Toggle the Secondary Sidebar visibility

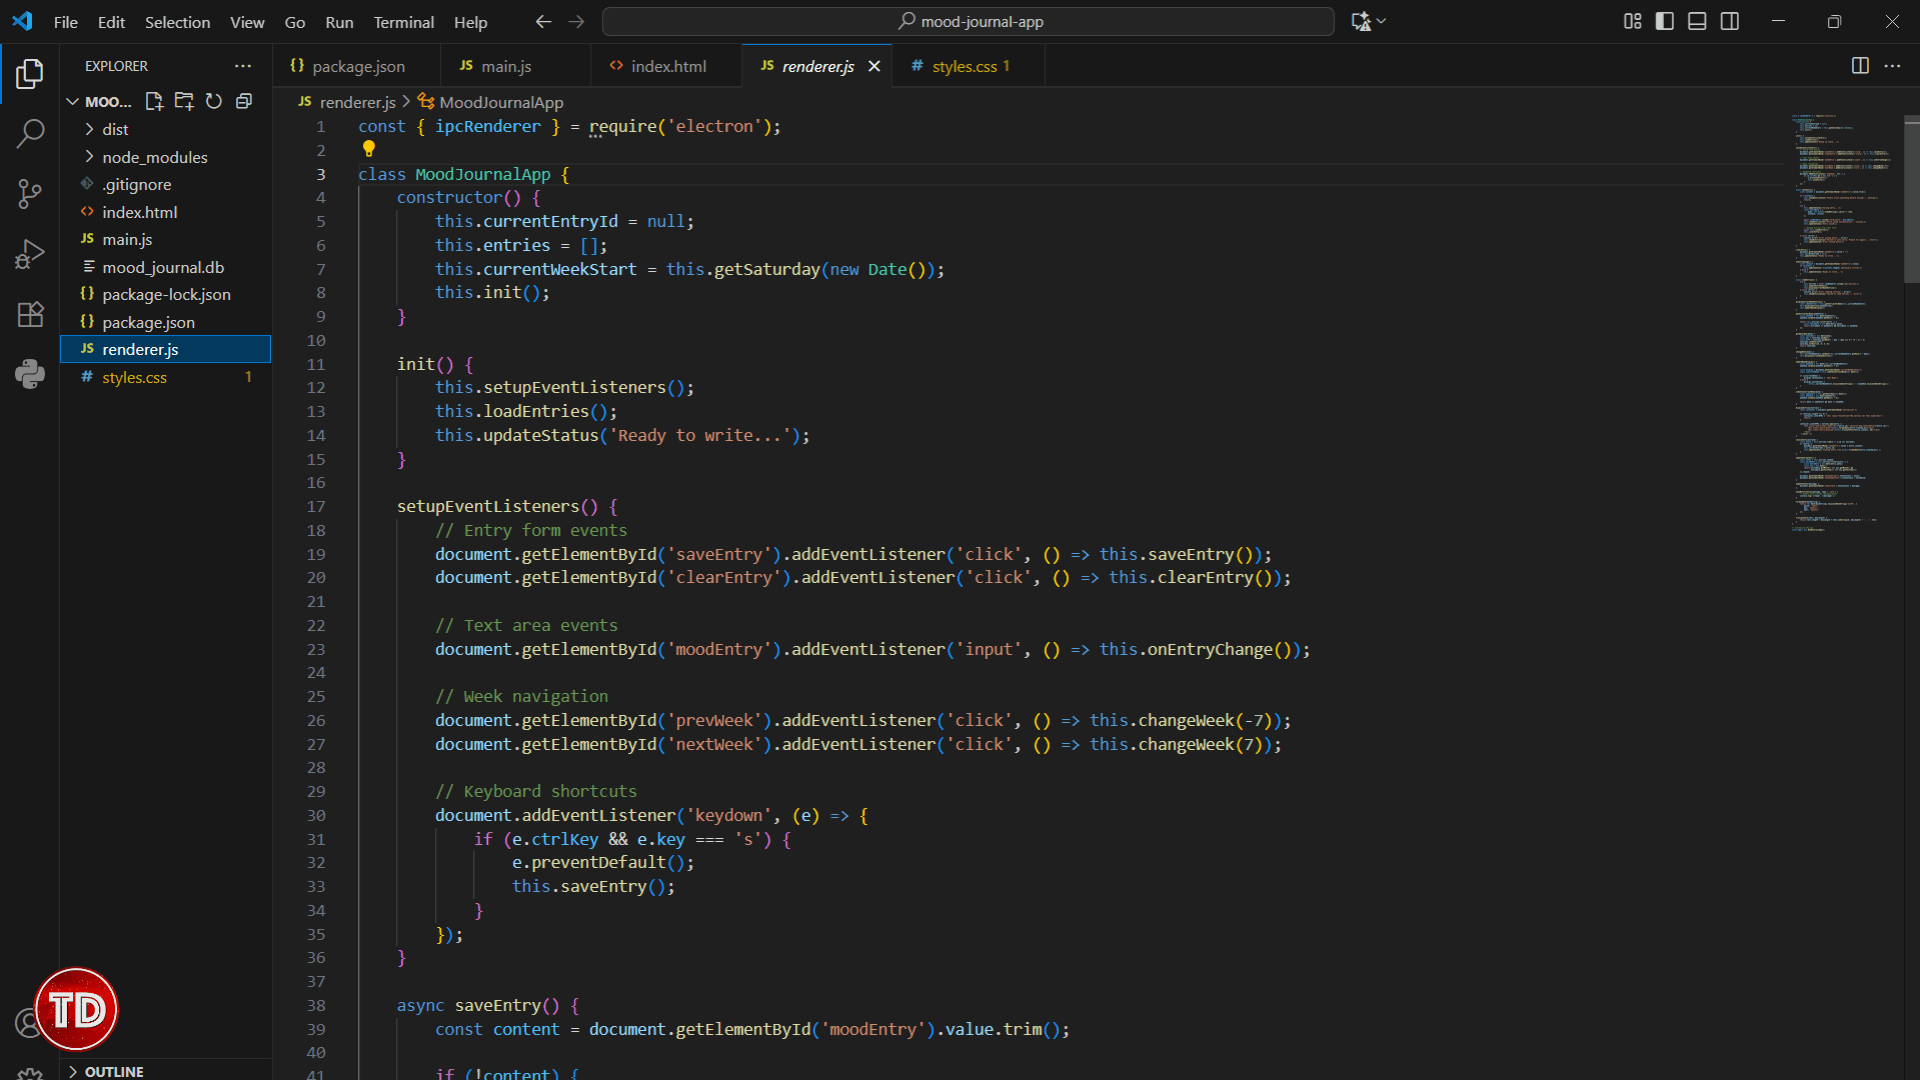[x=1730, y=21]
